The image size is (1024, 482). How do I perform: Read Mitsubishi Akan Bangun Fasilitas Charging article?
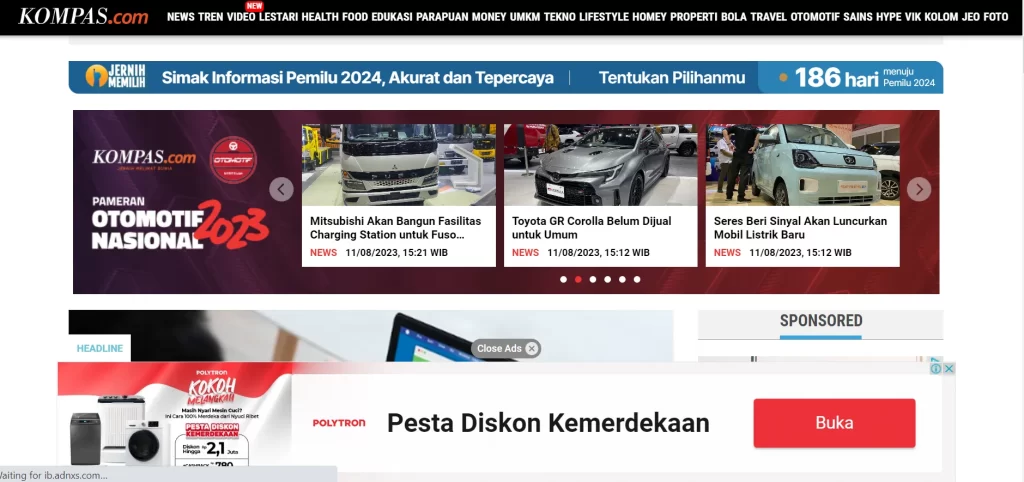tap(395, 228)
